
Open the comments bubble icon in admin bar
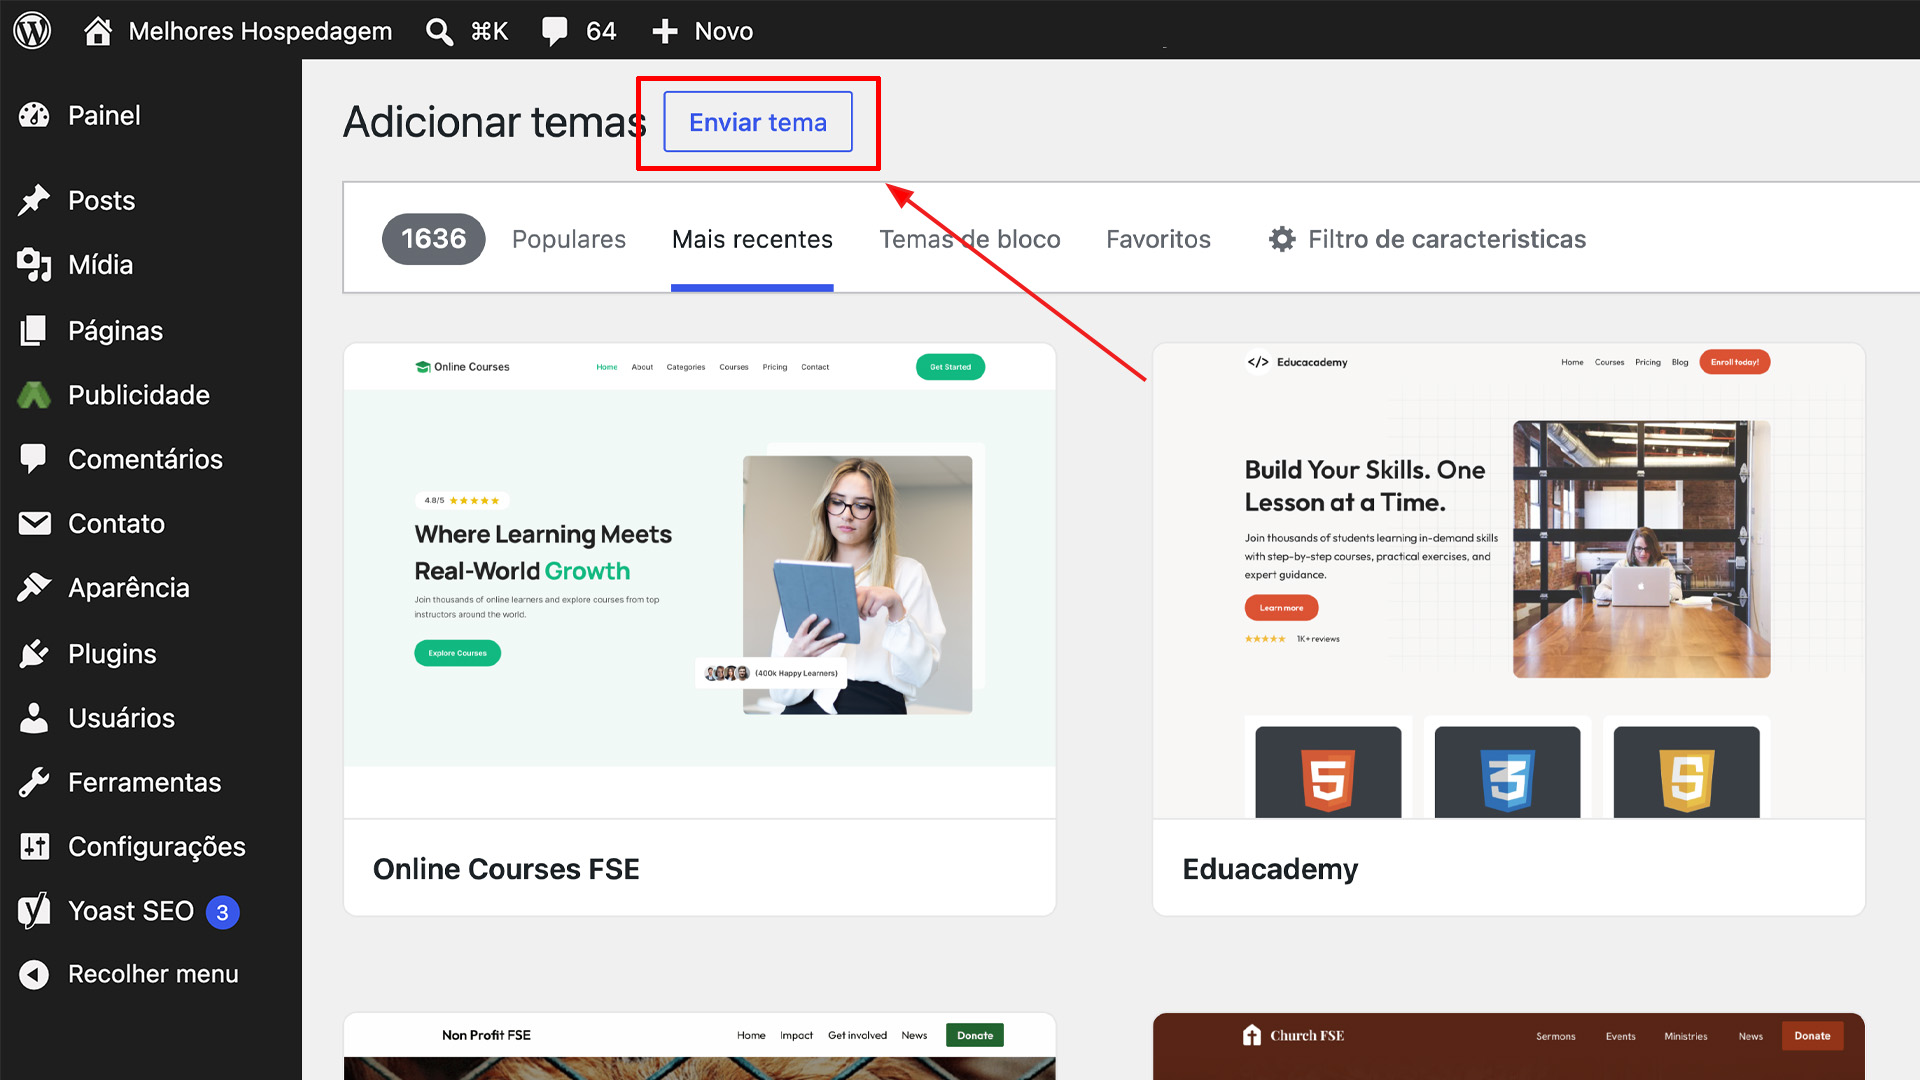pos(554,31)
